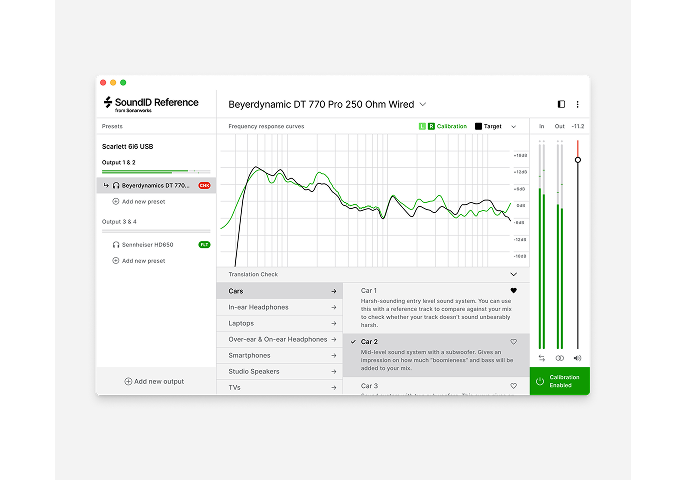The height and width of the screenshot is (480, 686).
Task: Disable calibration with Calibration Enabled button
Action: coord(560,381)
